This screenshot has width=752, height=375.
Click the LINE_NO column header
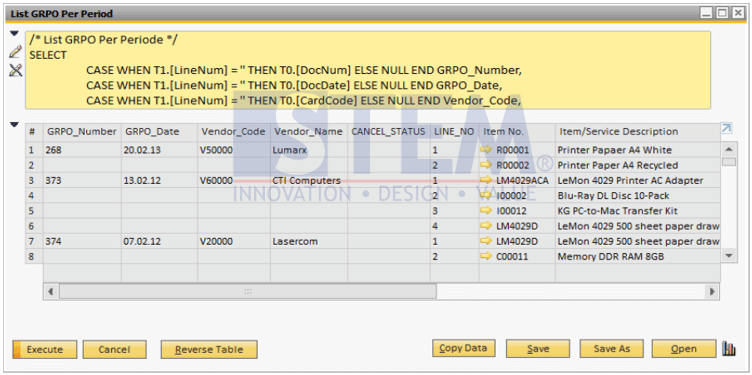(x=455, y=131)
